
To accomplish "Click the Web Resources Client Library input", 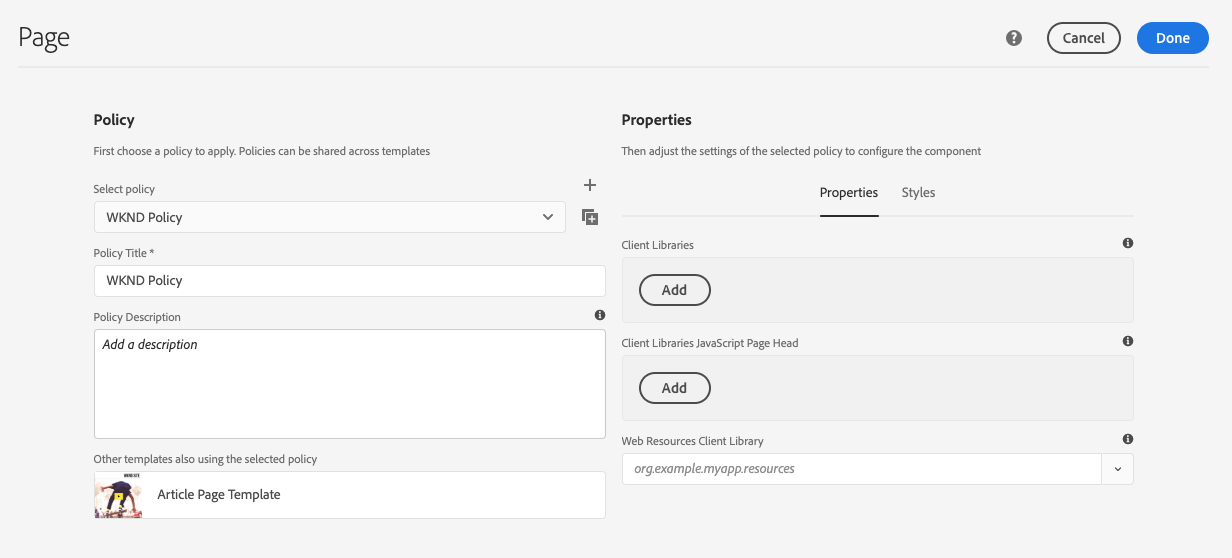I will click(x=861, y=468).
